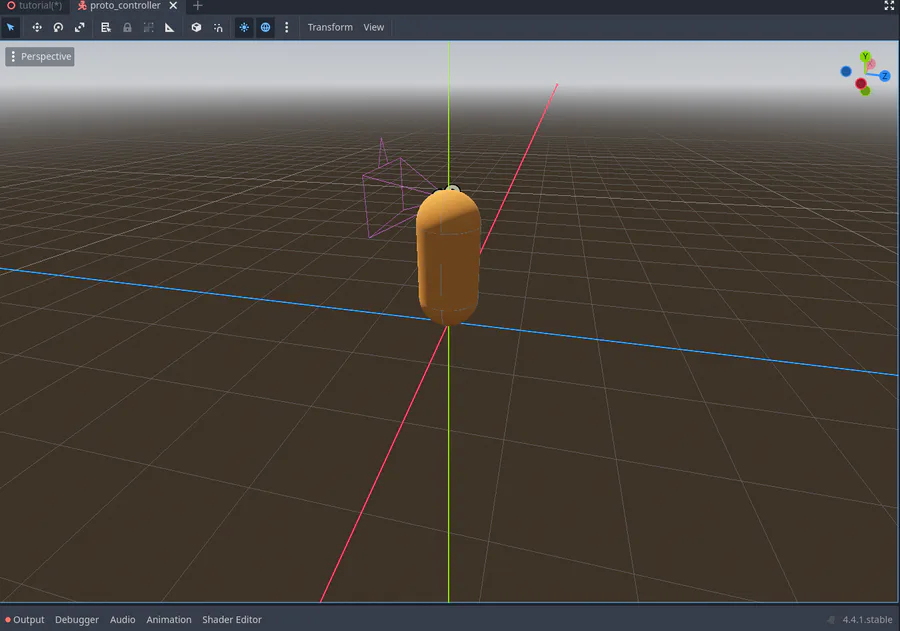The height and width of the screenshot is (631, 900).
Task: Toggle Use Local Space cube icon
Action: click(x=196, y=28)
